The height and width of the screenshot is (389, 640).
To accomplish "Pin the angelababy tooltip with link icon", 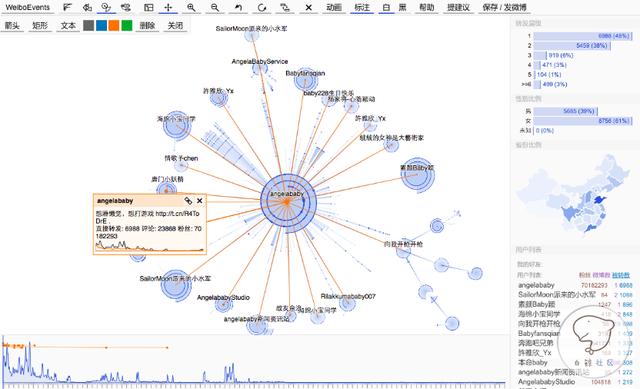I will 188,201.
